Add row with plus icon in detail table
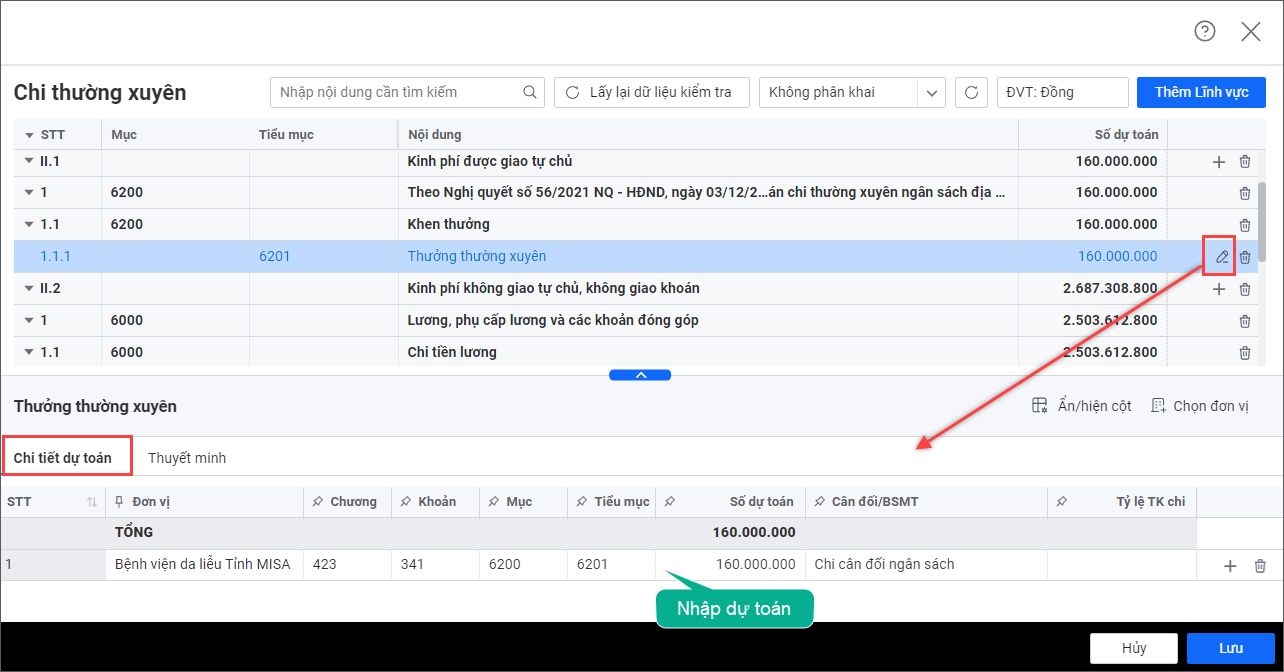This screenshot has width=1284, height=672. pos(1230,566)
